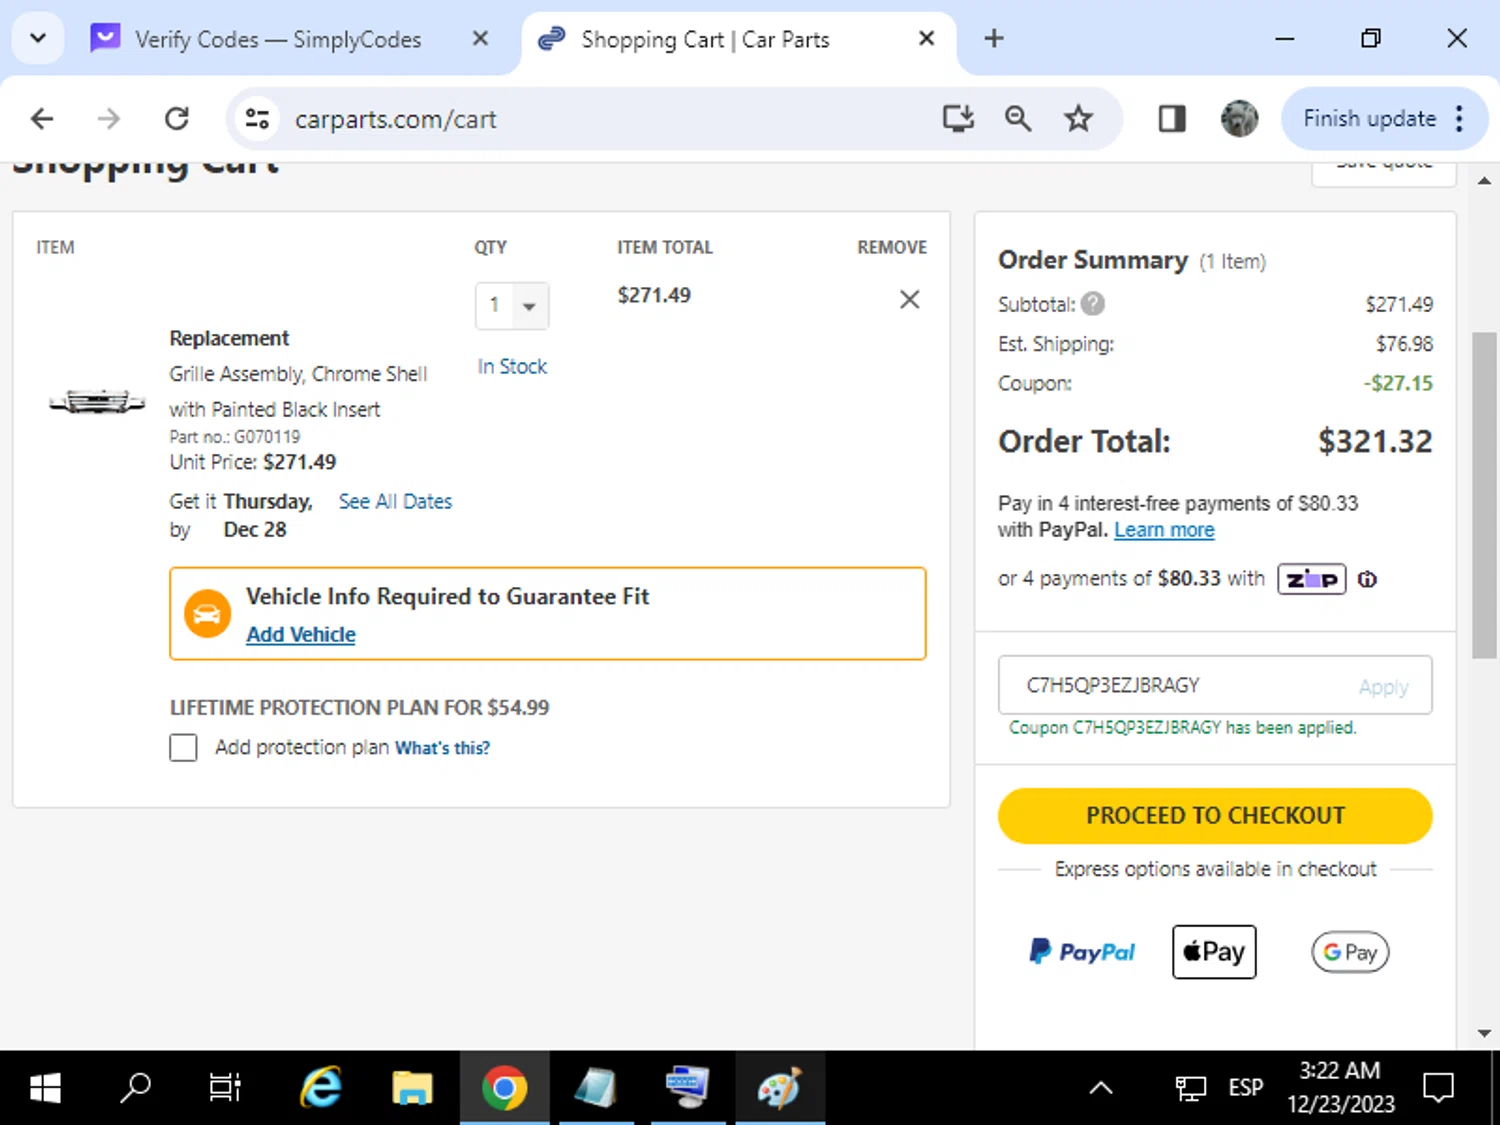The image size is (1500, 1125).
Task: Click the Chrome taskbar icon
Action: tap(504, 1087)
